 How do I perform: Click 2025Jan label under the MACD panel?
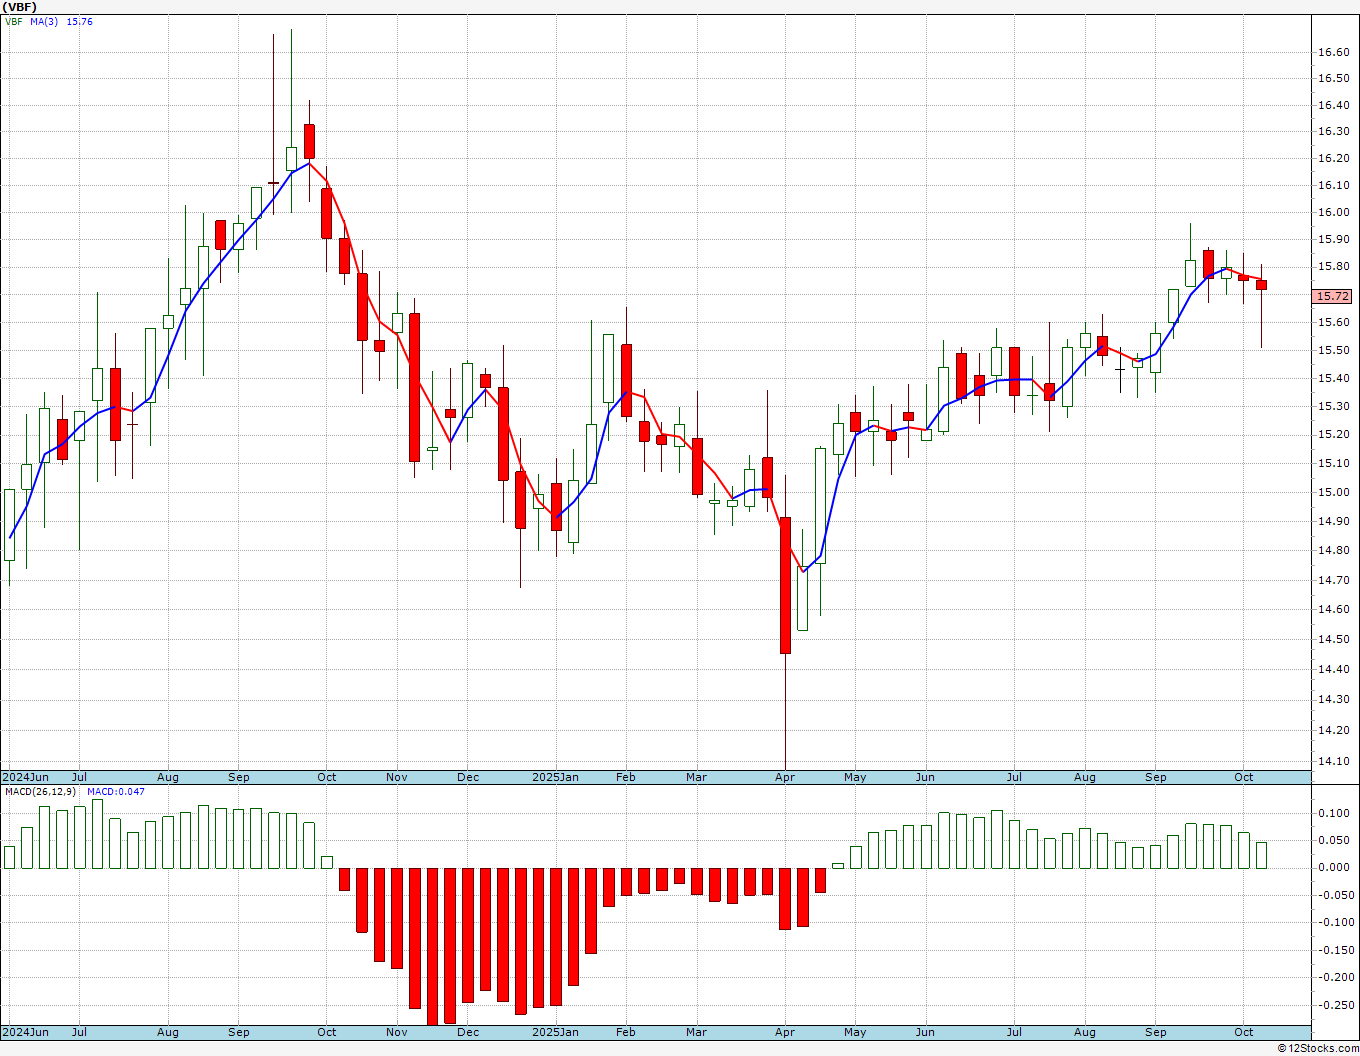(555, 1032)
